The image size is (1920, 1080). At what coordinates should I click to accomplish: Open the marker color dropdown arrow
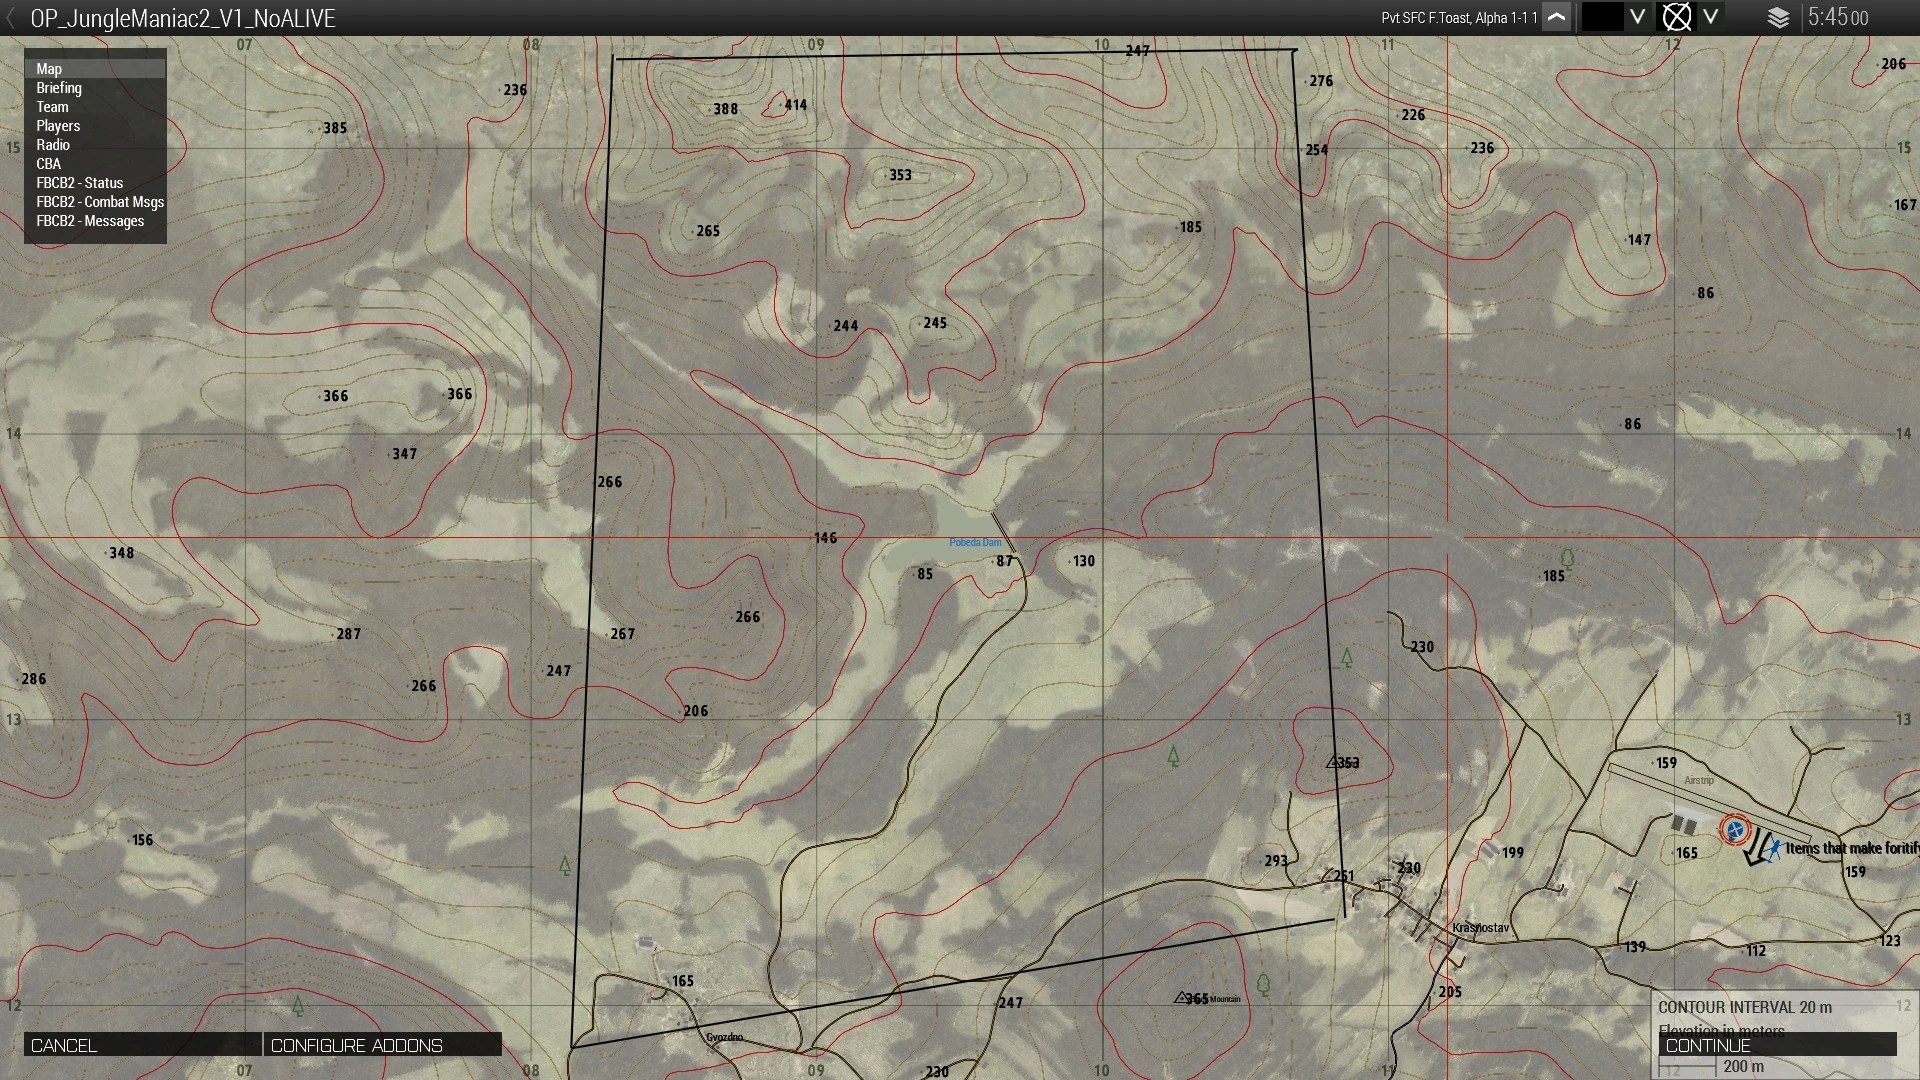click(1638, 17)
